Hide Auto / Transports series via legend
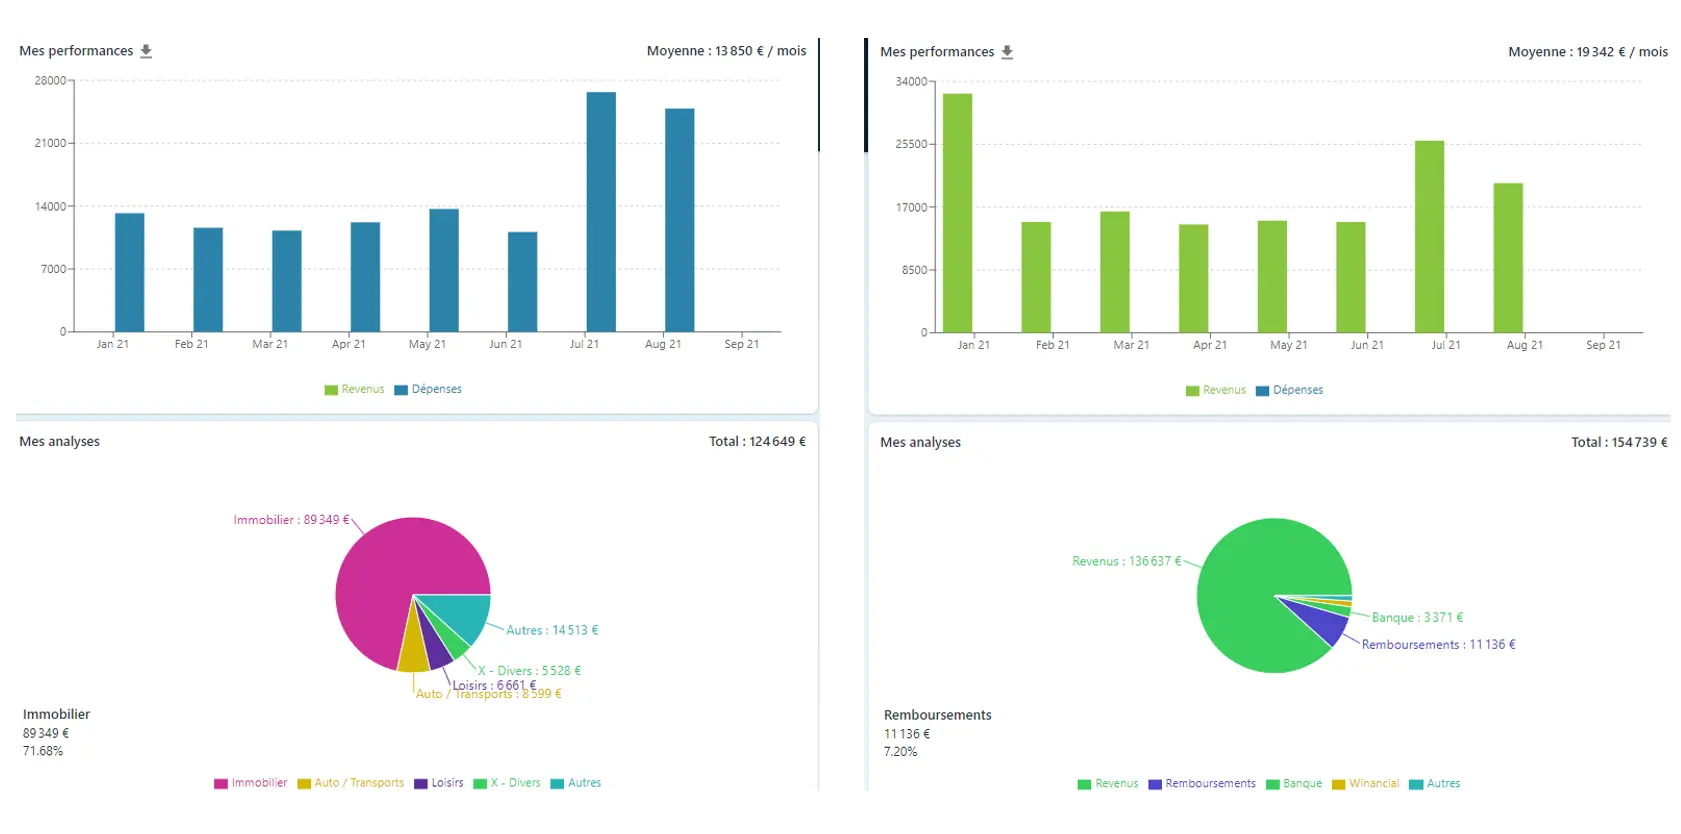The height and width of the screenshot is (834, 1681). (x=351, y=783)
